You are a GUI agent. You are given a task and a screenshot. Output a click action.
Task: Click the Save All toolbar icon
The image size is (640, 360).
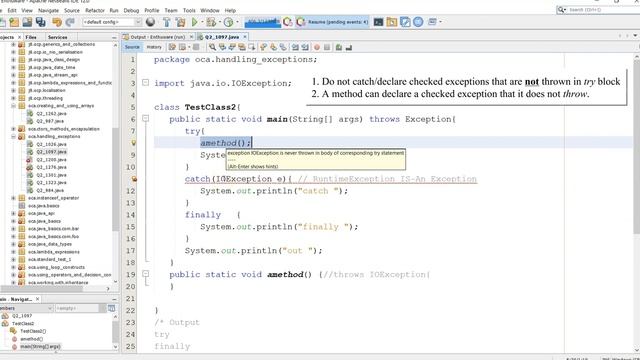(x=40, y=22)
